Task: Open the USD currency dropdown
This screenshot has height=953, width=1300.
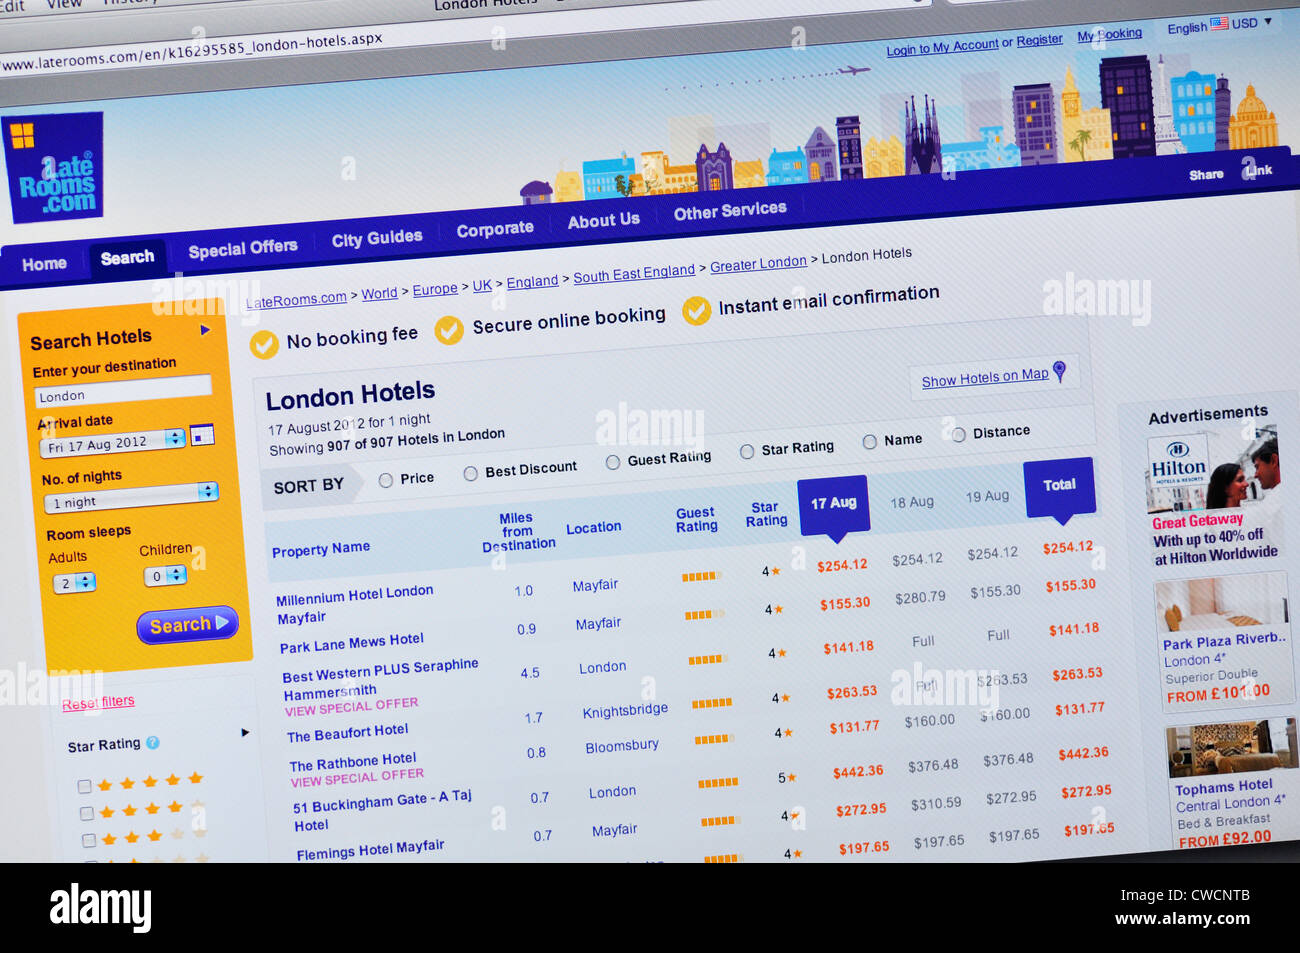Action: pyautogui.click(x=1252, y=22)
